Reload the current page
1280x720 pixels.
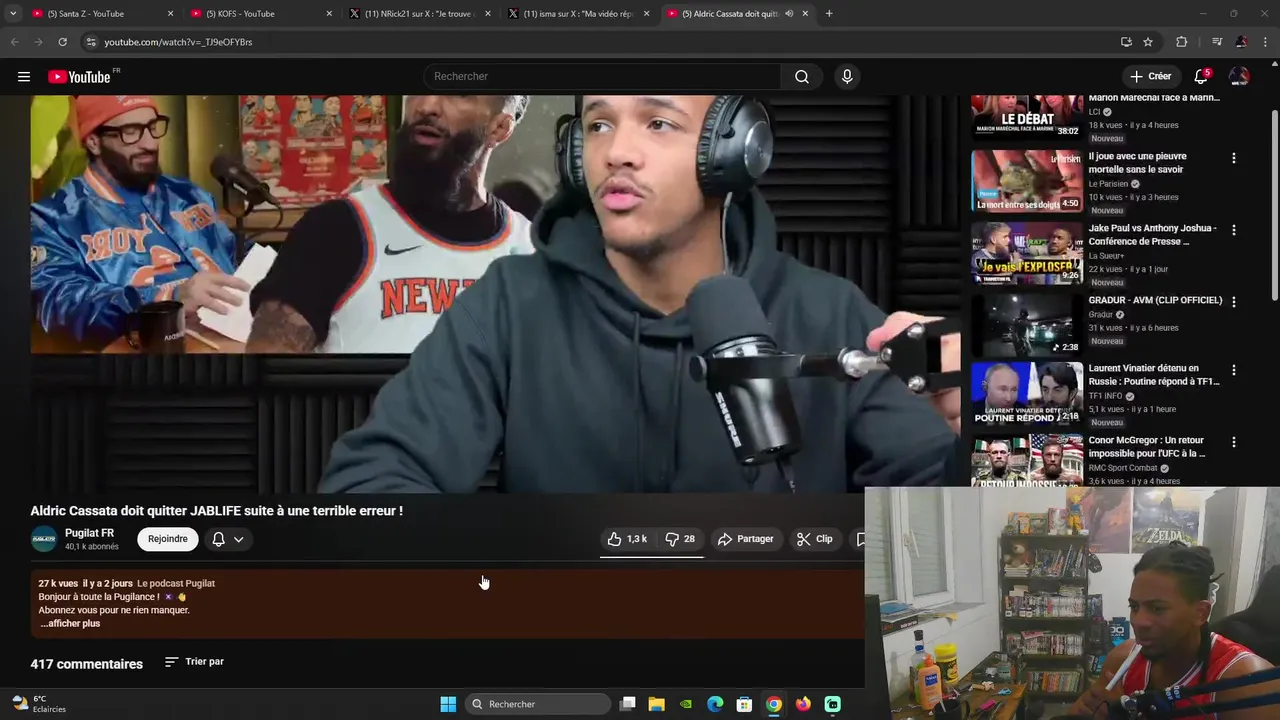[62, 42]
